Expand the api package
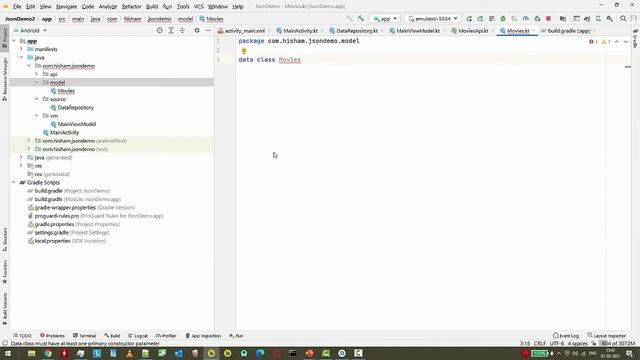The width and height of the screenshot is (640, 360). pos(36,74)
